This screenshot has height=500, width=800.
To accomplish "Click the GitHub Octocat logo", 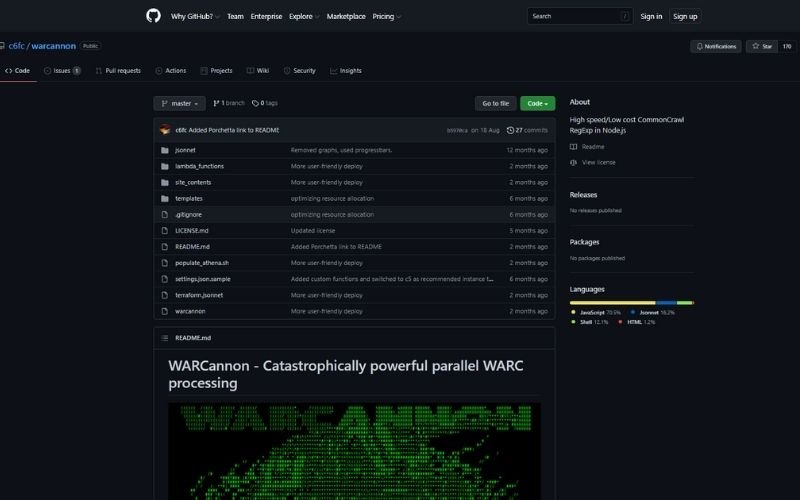I will [153, 16].
